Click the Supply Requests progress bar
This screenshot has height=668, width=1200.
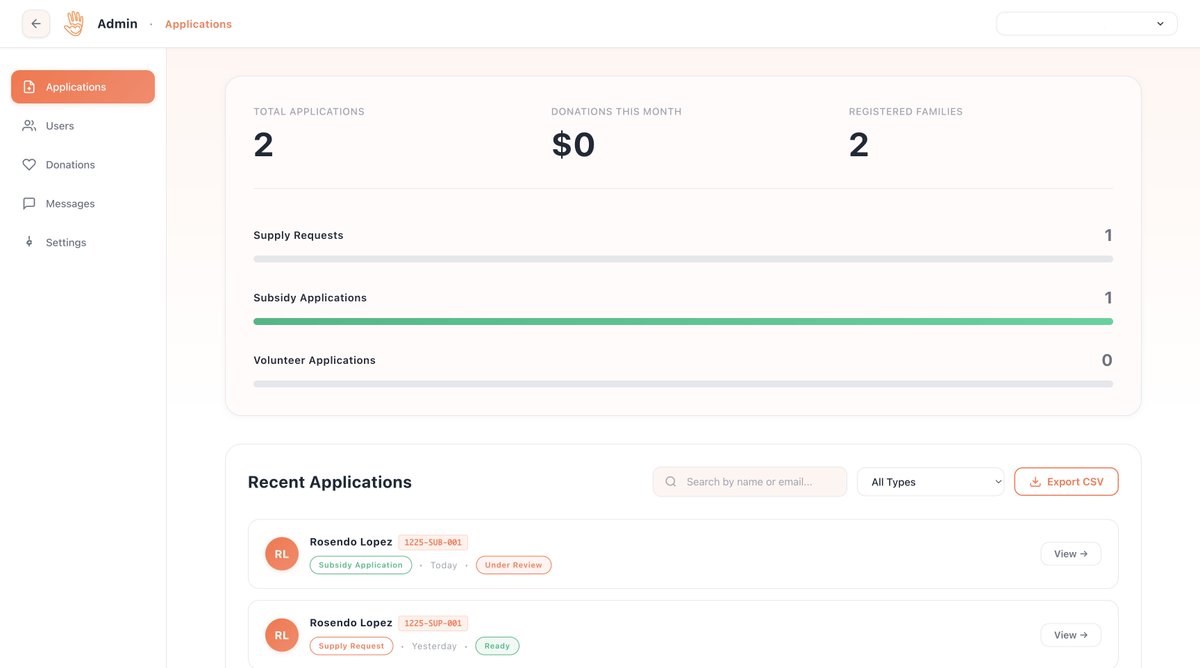(x=683, y=259)
